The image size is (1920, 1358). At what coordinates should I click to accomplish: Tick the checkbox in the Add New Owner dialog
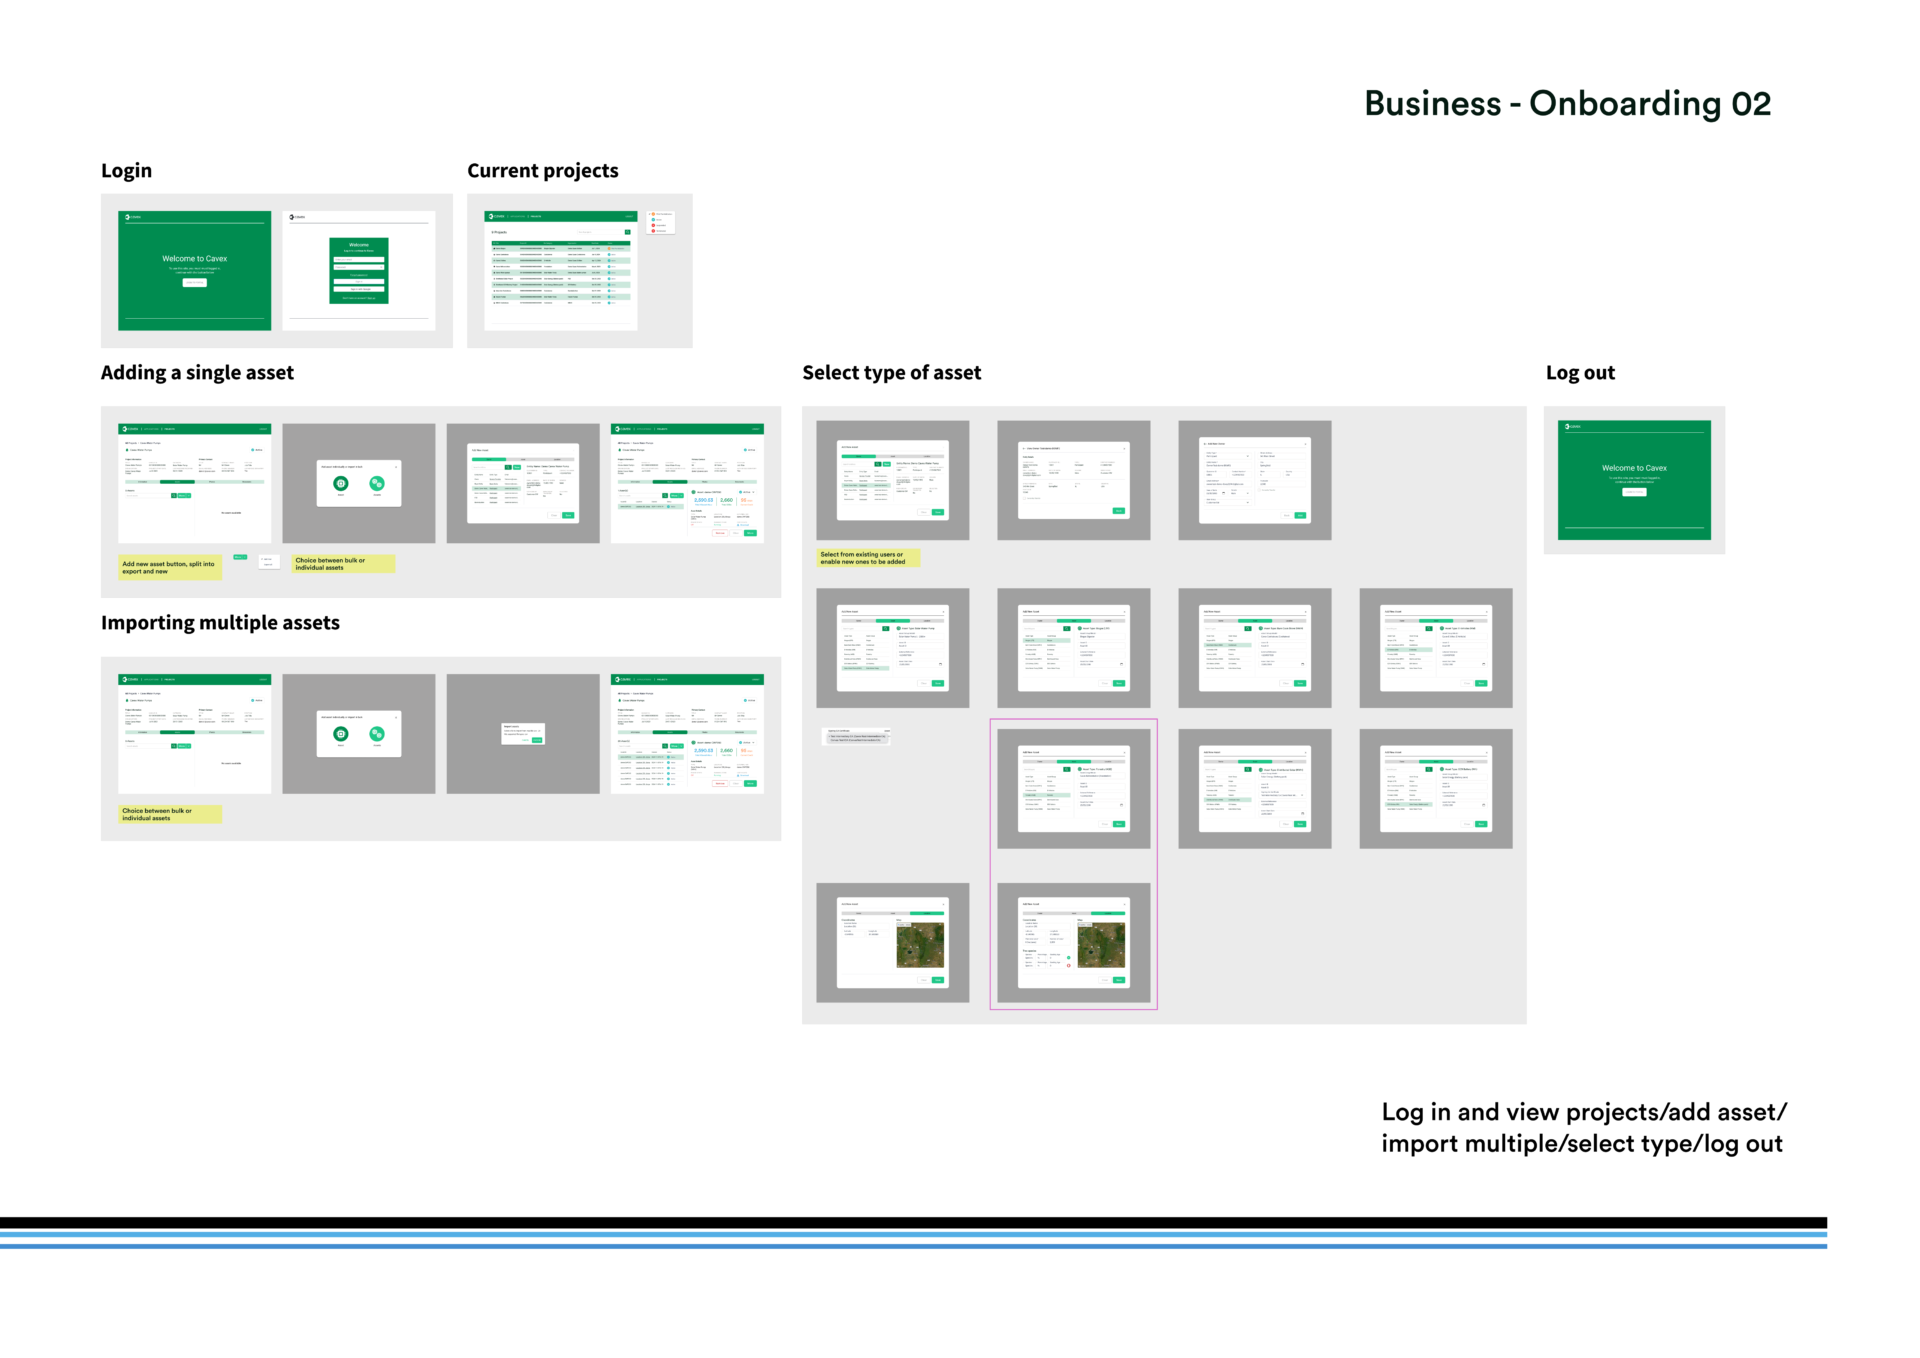click(x=1259, y=490)
